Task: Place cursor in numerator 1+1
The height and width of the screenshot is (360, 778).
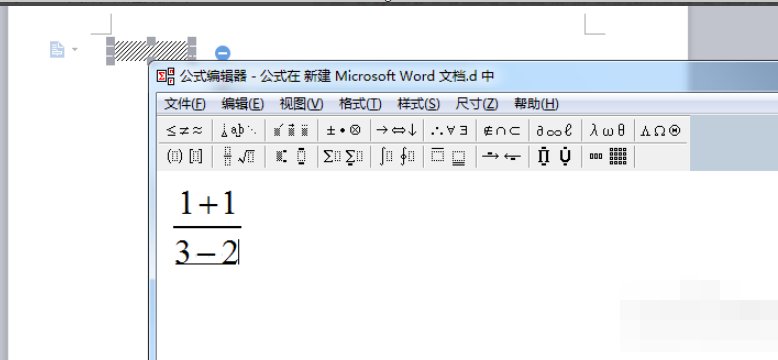Action: pos(207,203)
